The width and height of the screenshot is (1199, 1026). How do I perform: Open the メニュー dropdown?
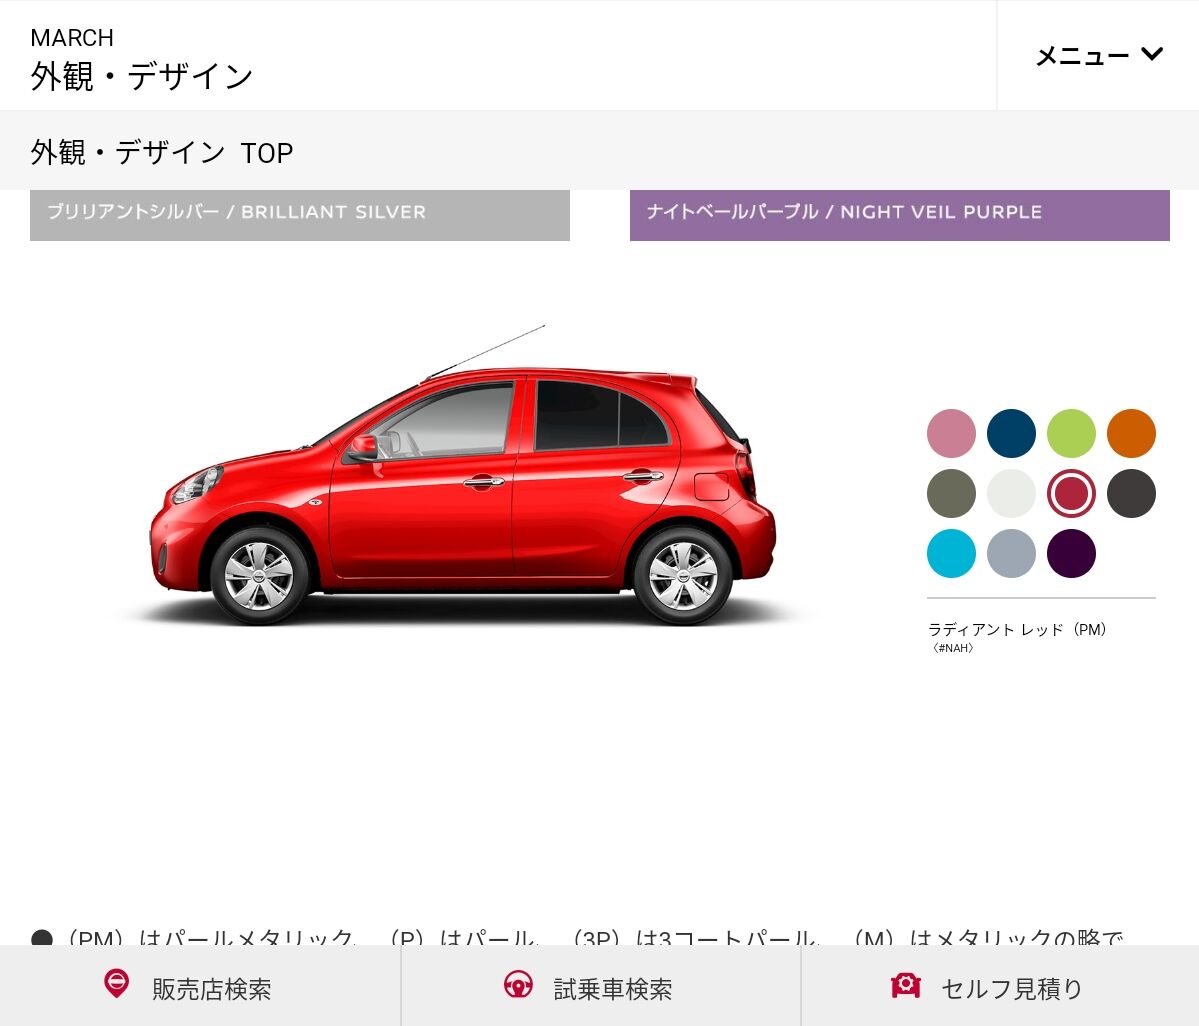click(x=1098, y=55)
